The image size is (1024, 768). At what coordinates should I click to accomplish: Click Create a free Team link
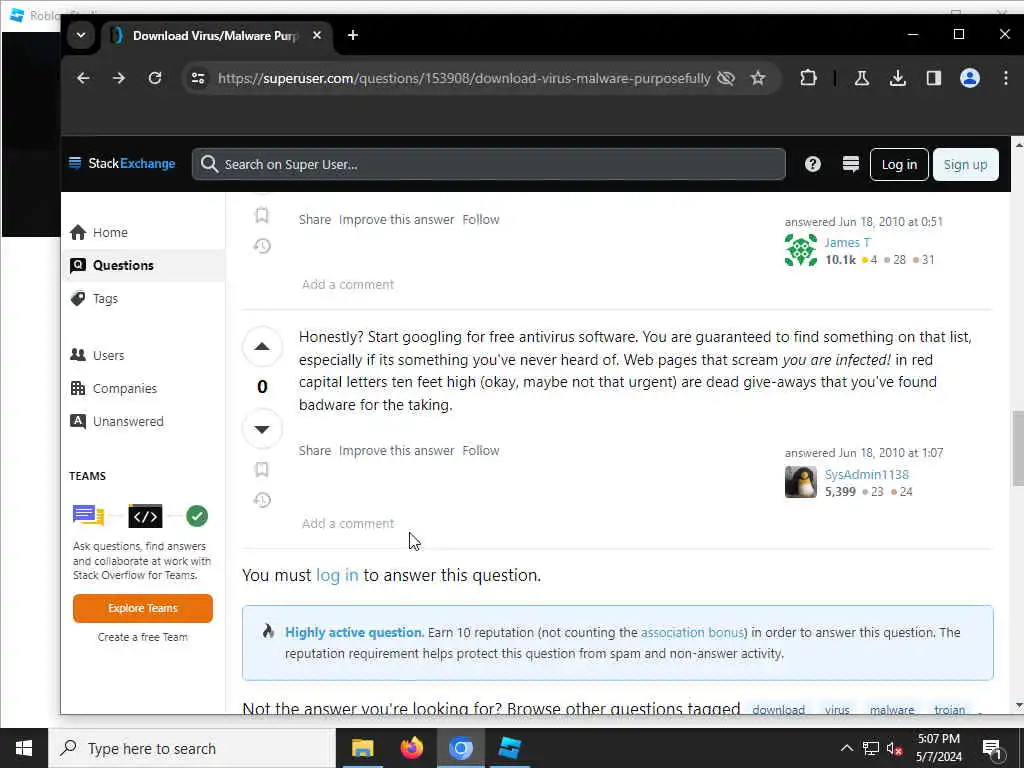pos(142,637)
